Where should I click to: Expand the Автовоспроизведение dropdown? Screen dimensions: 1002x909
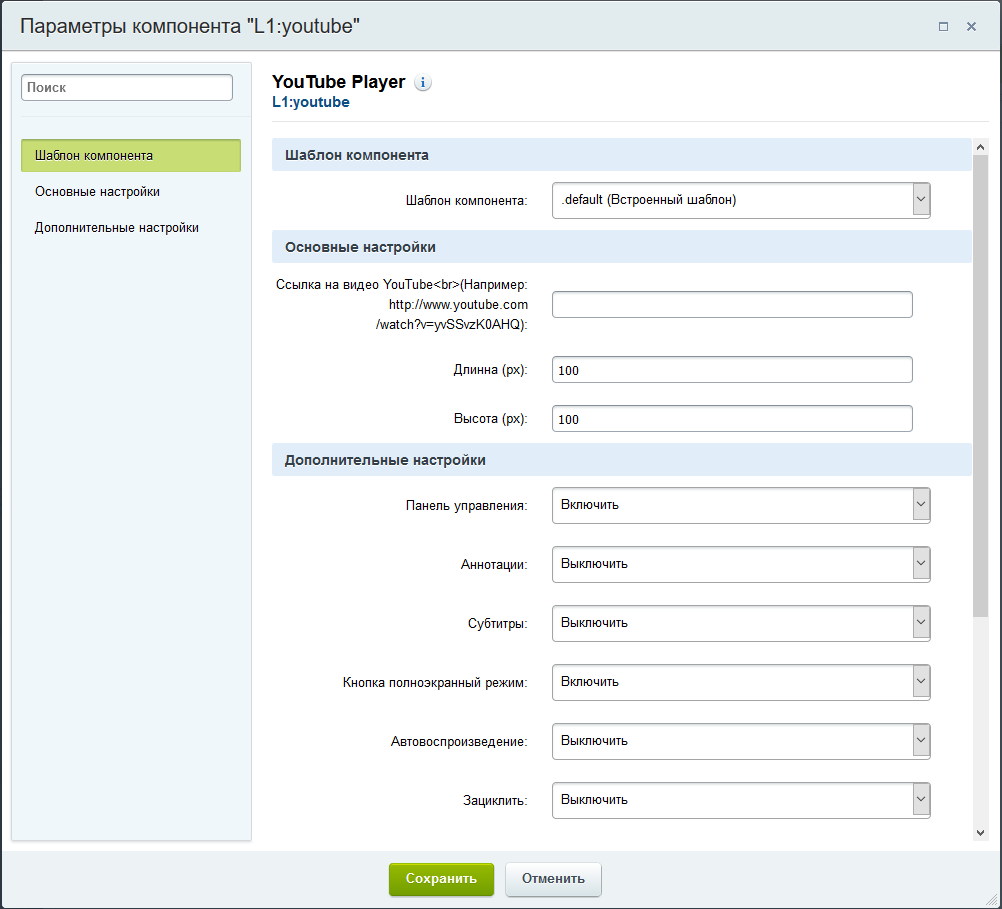pos(741,741)
